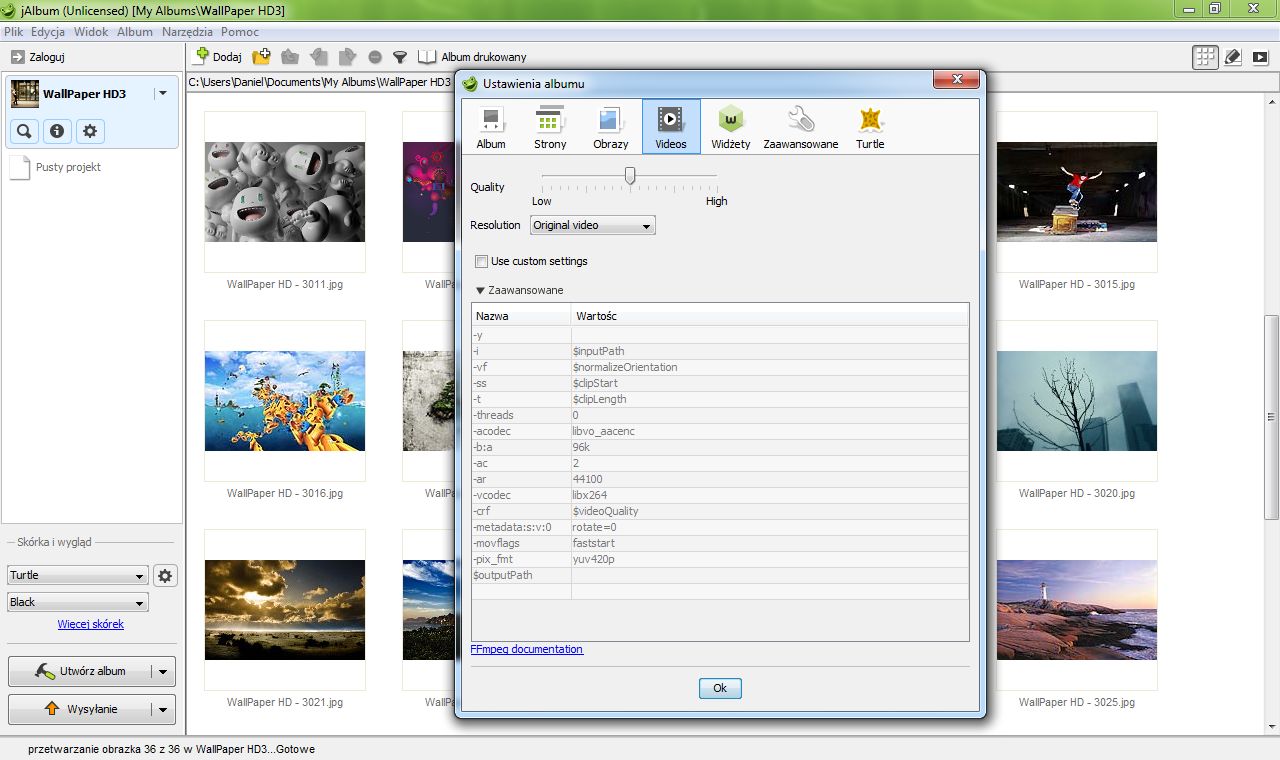Open the Pomoc menu
This screenshot has height=760, width=1280.
pos(240,32)
